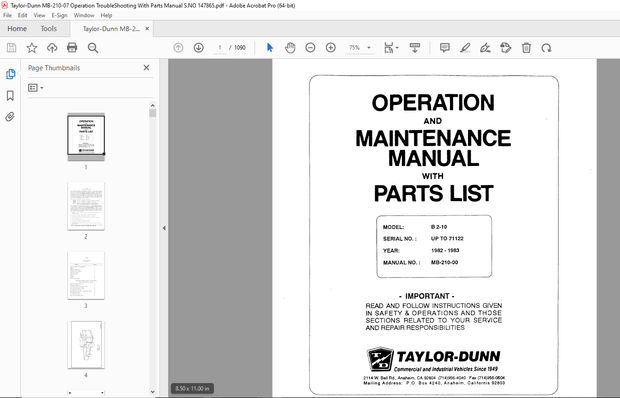Screen dimensions: 620x398
Task: Collapse the navigation pane arrow
Action: click(x=164, y=228)
